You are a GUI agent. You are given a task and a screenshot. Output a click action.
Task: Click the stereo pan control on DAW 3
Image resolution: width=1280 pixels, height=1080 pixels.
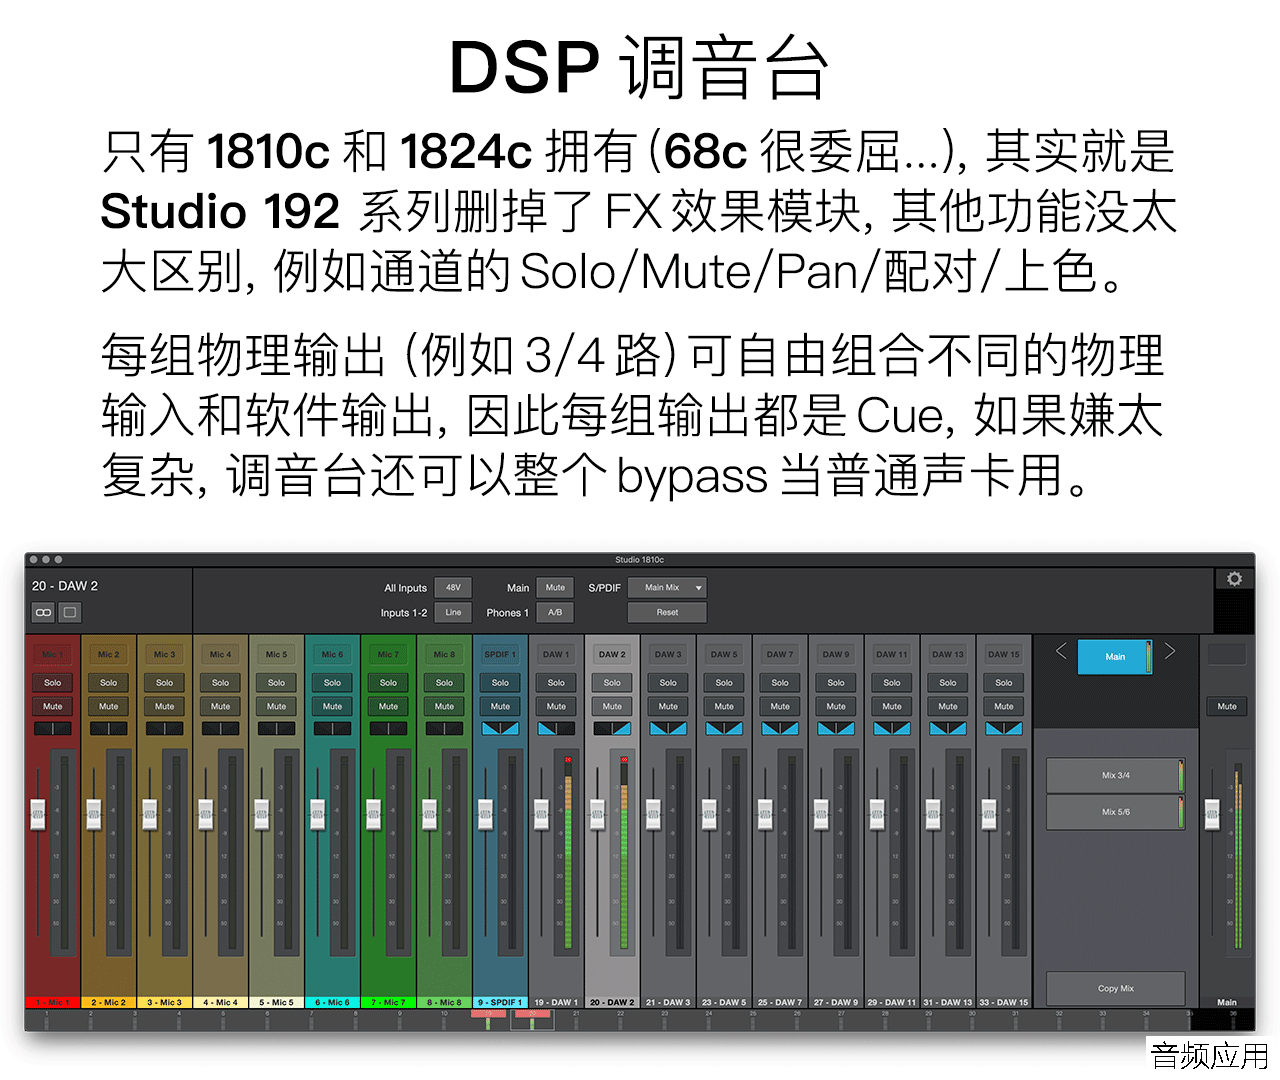coord(669,728)
